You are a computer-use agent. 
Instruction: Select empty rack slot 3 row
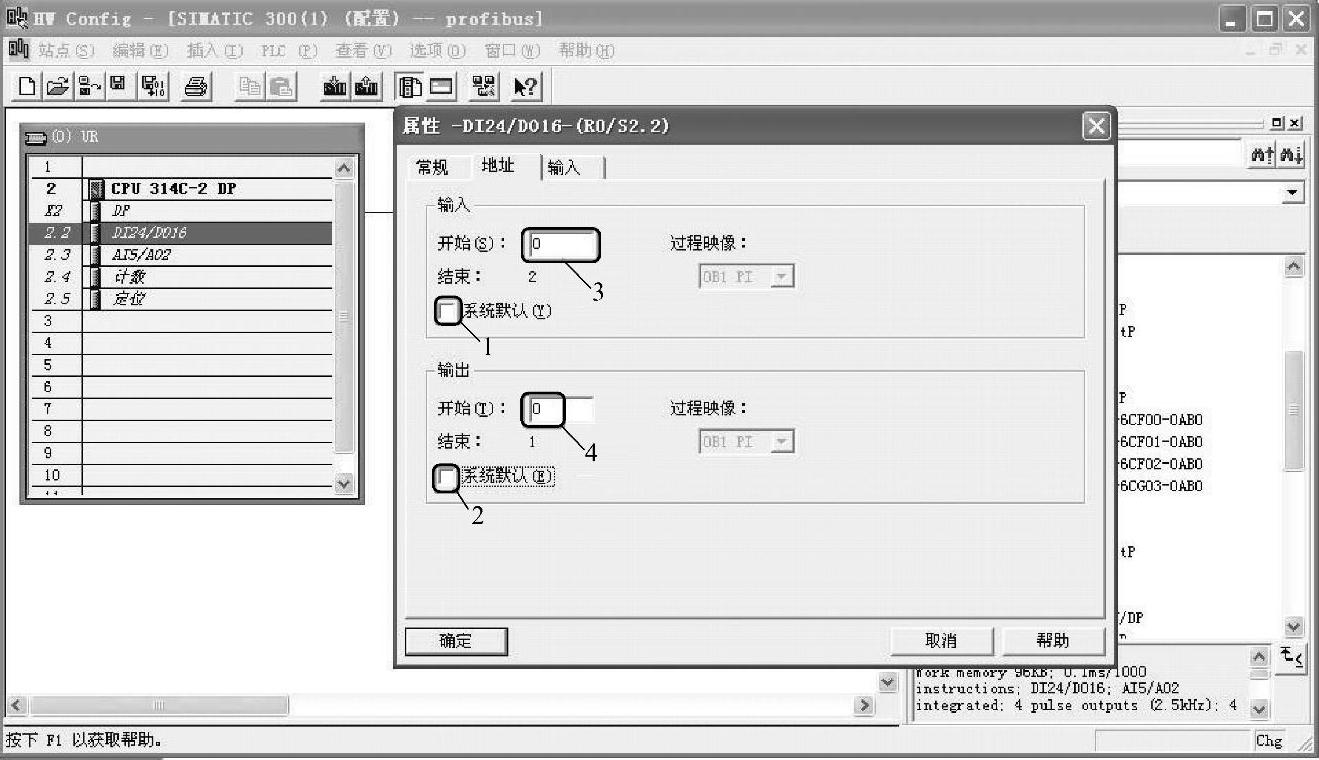tap(178, 321)
